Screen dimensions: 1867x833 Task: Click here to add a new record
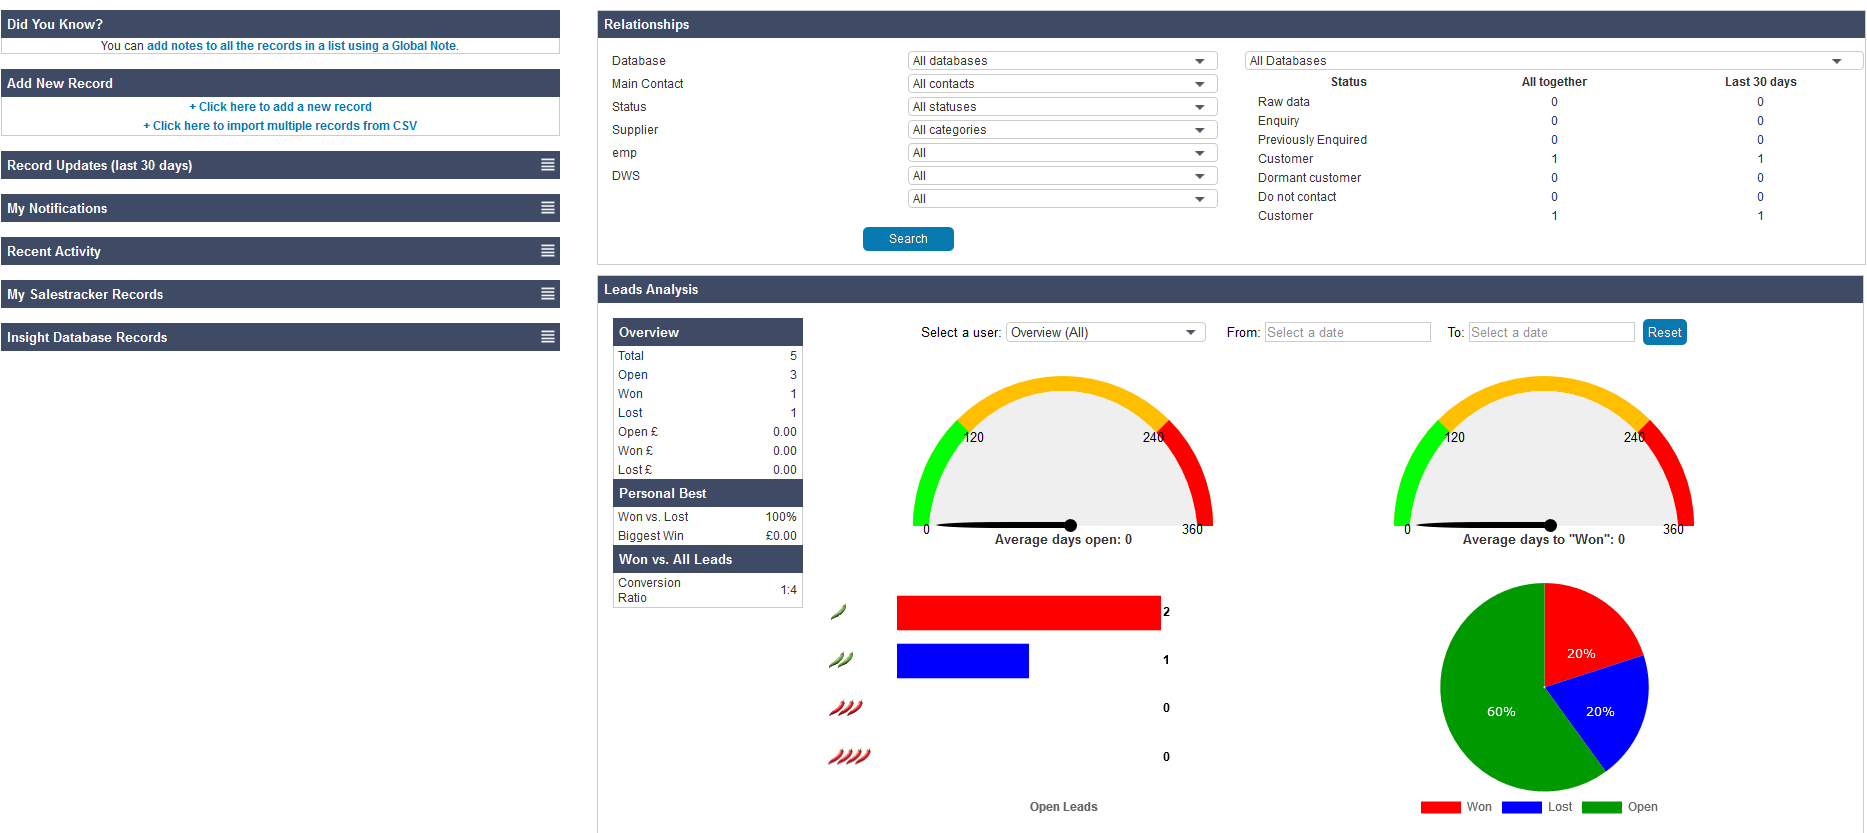(x=281, y=107)
